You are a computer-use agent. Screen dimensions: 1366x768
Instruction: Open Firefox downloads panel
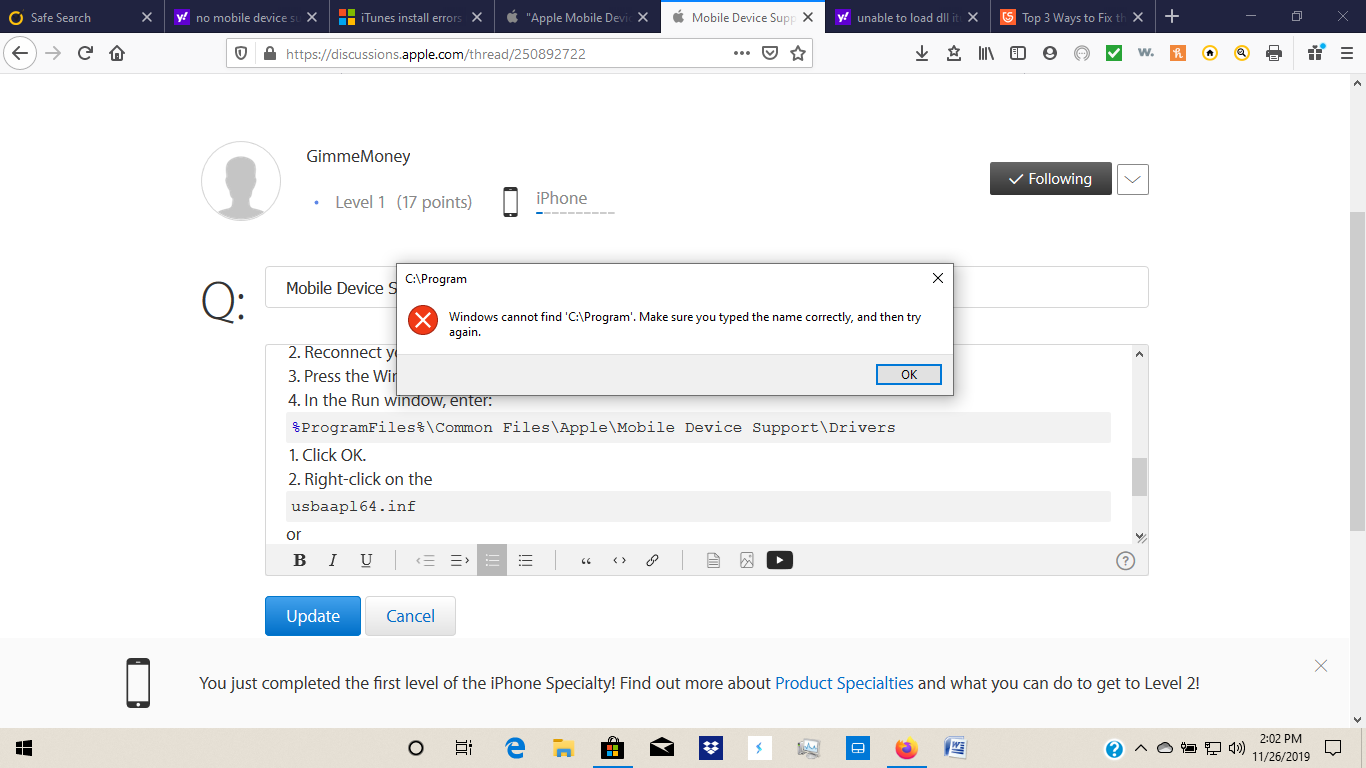pyautogui.click(x=922, y=53)
